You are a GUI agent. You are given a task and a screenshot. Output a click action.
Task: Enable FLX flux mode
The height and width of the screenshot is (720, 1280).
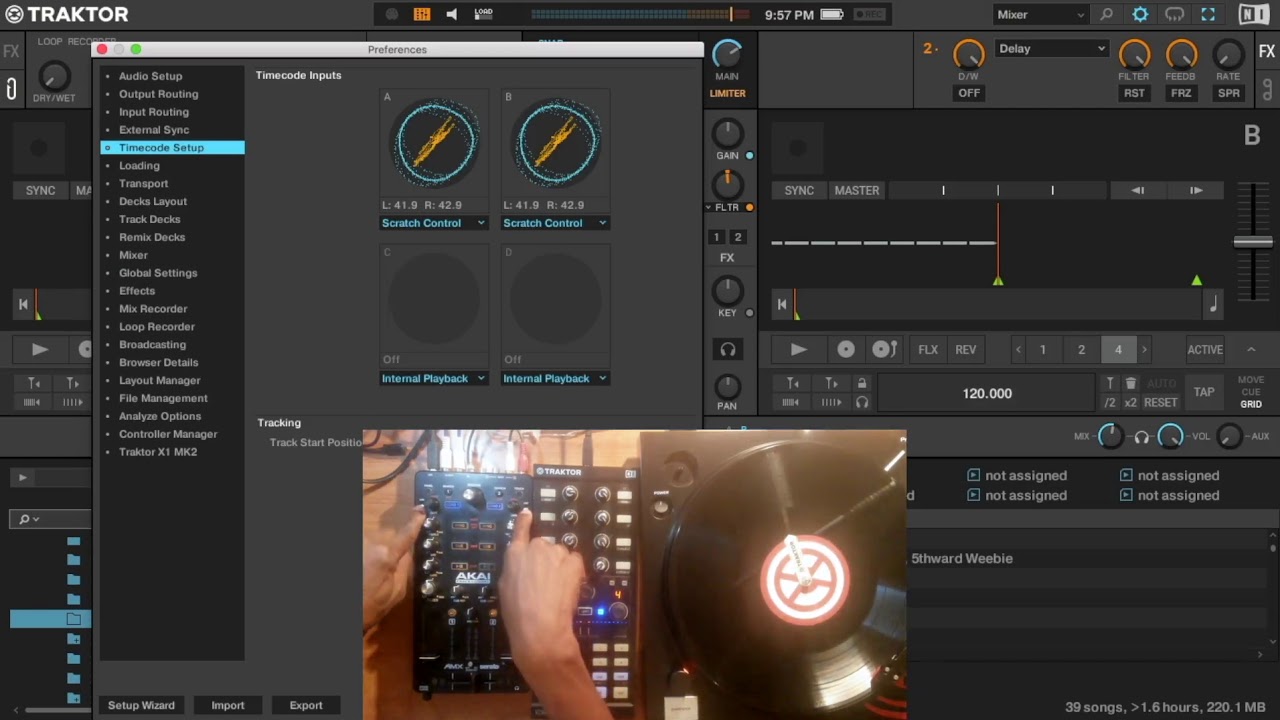coord(928,349)
